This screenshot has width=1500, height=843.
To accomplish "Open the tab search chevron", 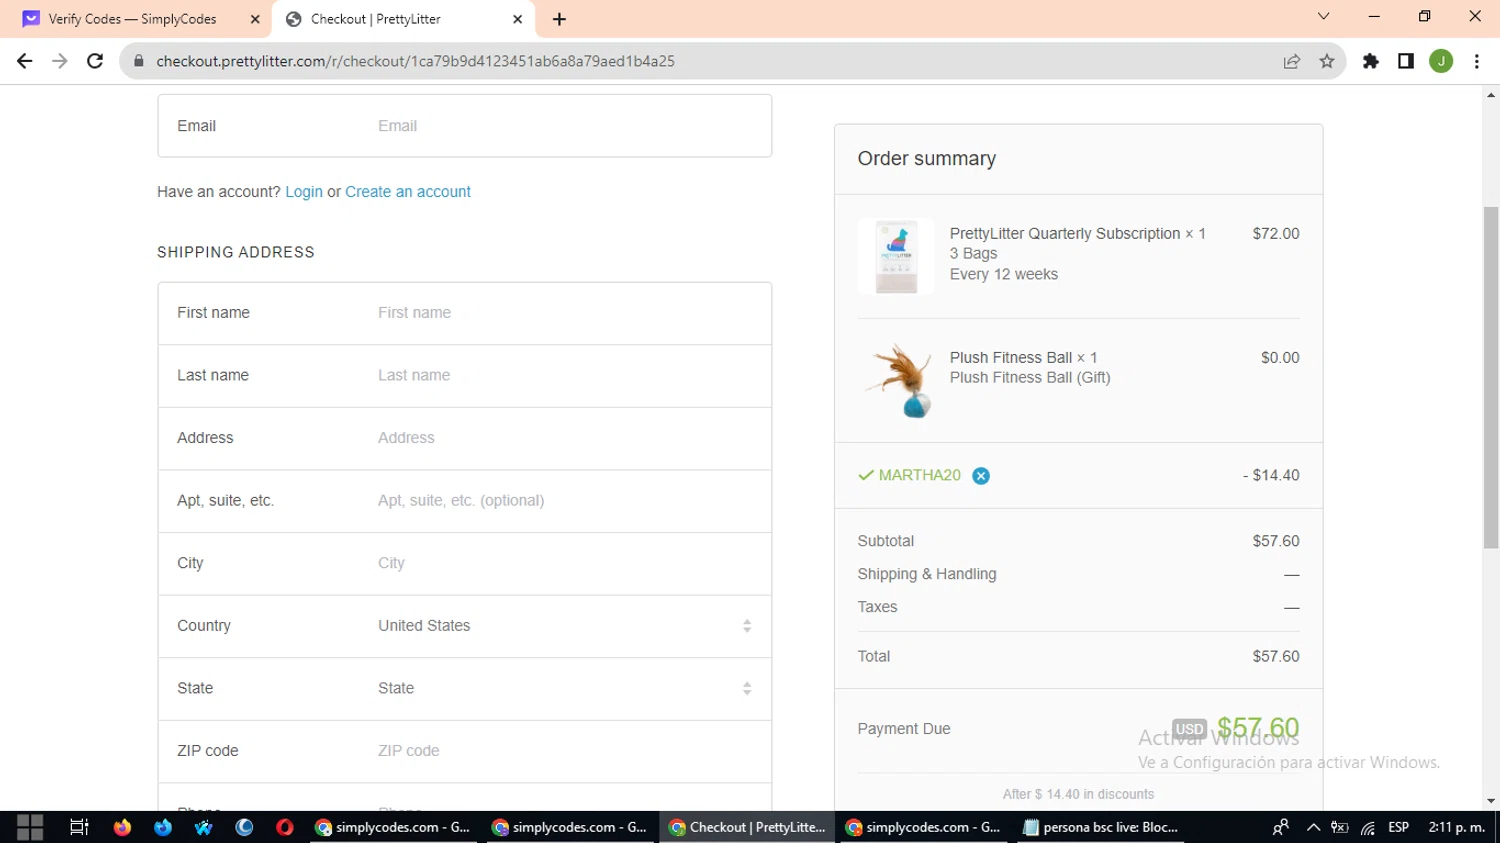I will pos(1323,17).
